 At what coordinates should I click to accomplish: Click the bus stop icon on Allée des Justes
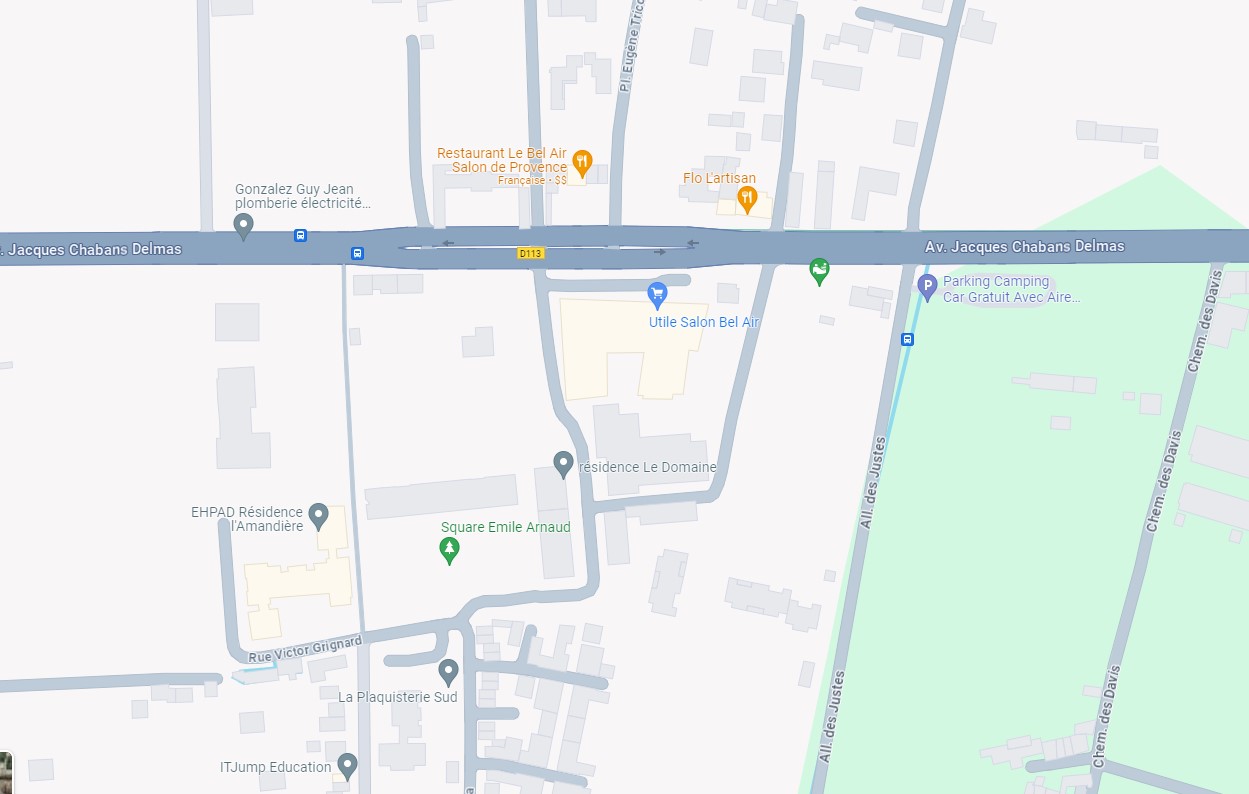tap(907, 339)
